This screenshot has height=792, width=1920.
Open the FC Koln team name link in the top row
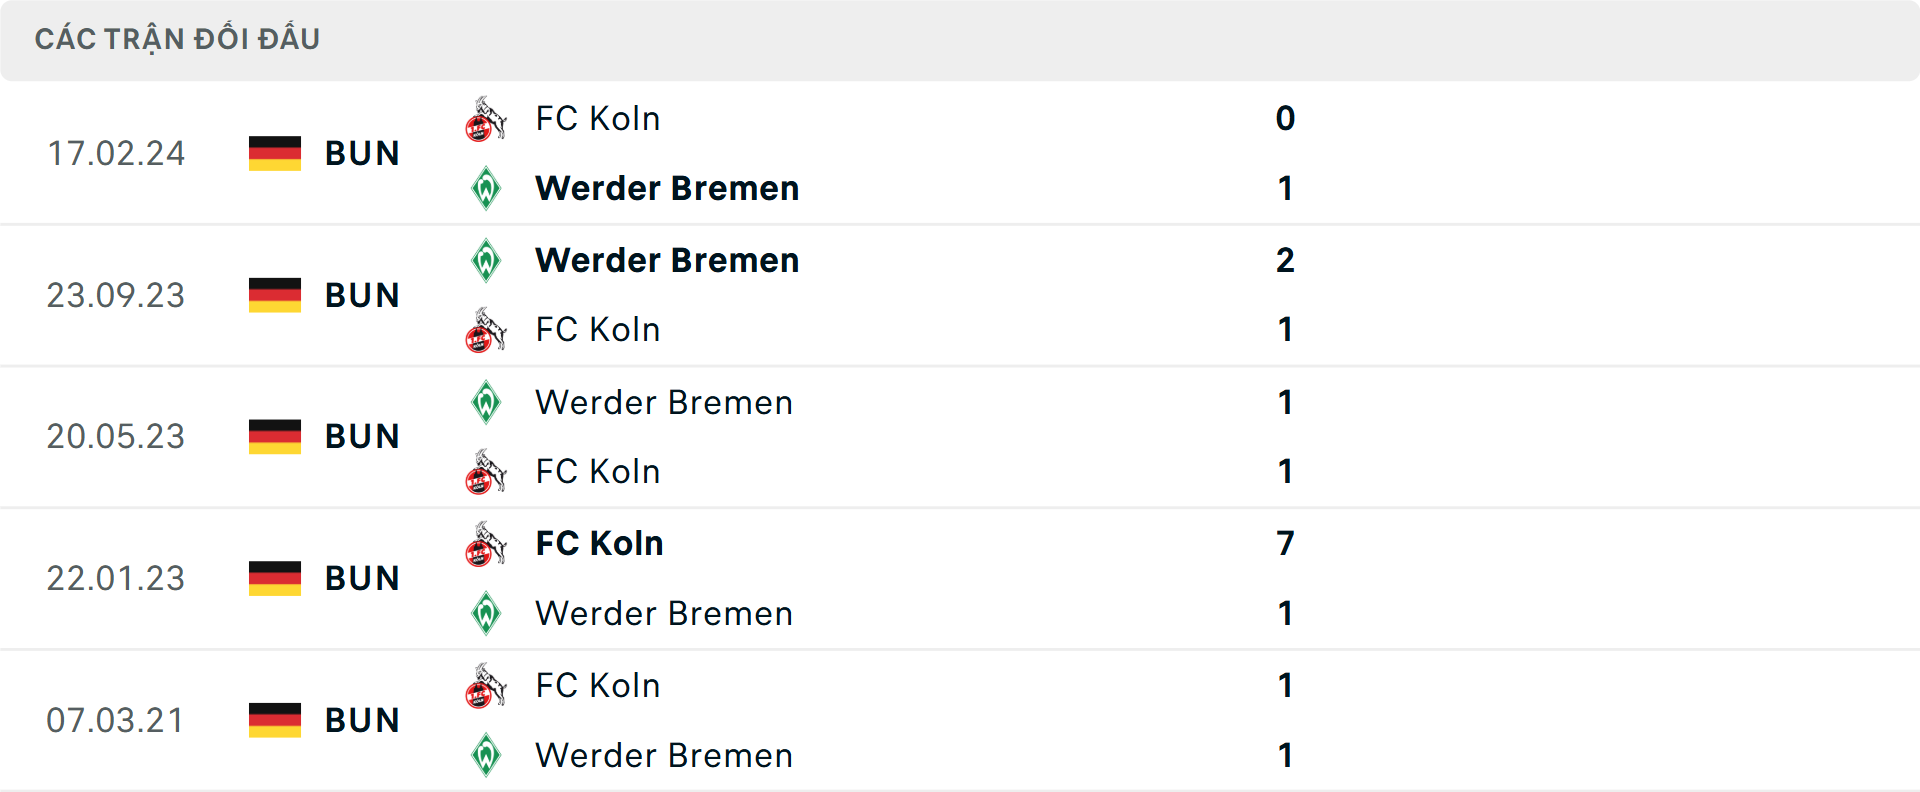(597, 118)
